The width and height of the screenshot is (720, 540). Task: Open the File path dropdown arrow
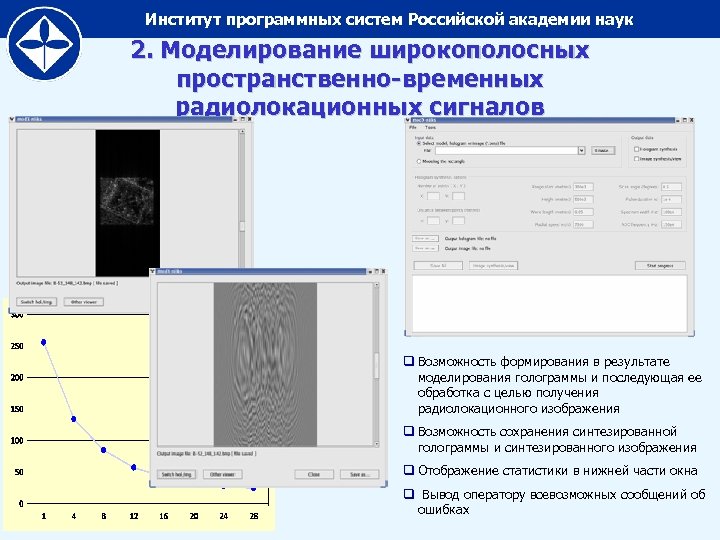pyautogui.click(x=581, y=151)
